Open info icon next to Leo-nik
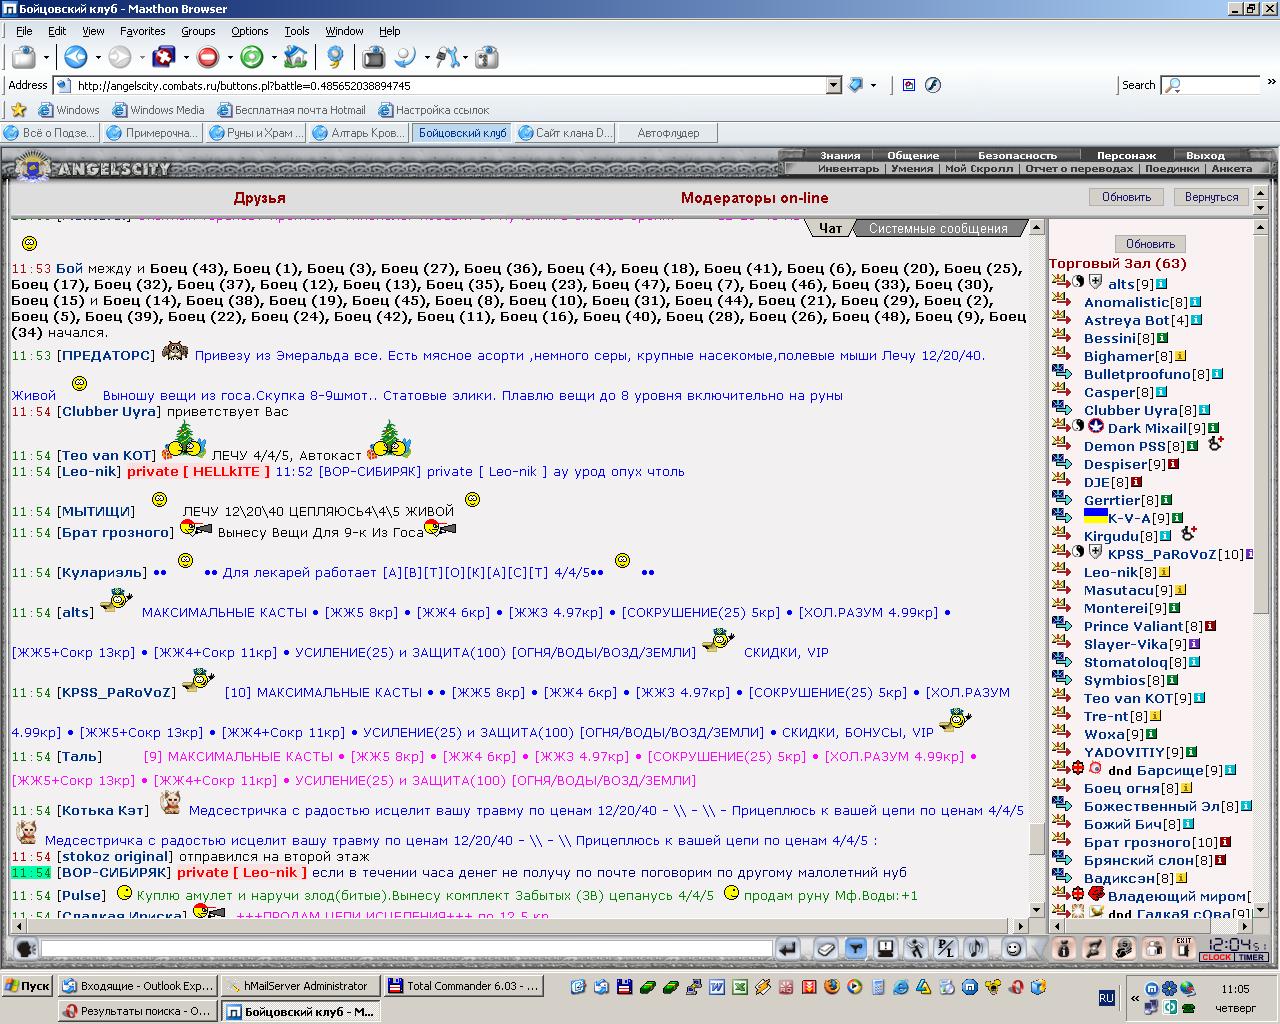This screenshot has width=1280, height=1024. point(1165,572)
